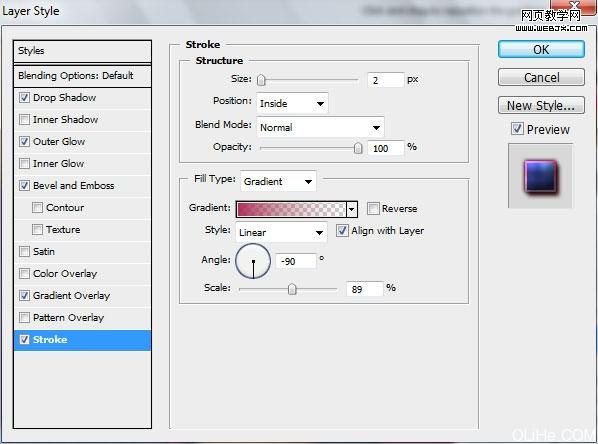Open the Fill Type dropdown
The height and width of the screenshot is (444, 598).
pos(278,182)
